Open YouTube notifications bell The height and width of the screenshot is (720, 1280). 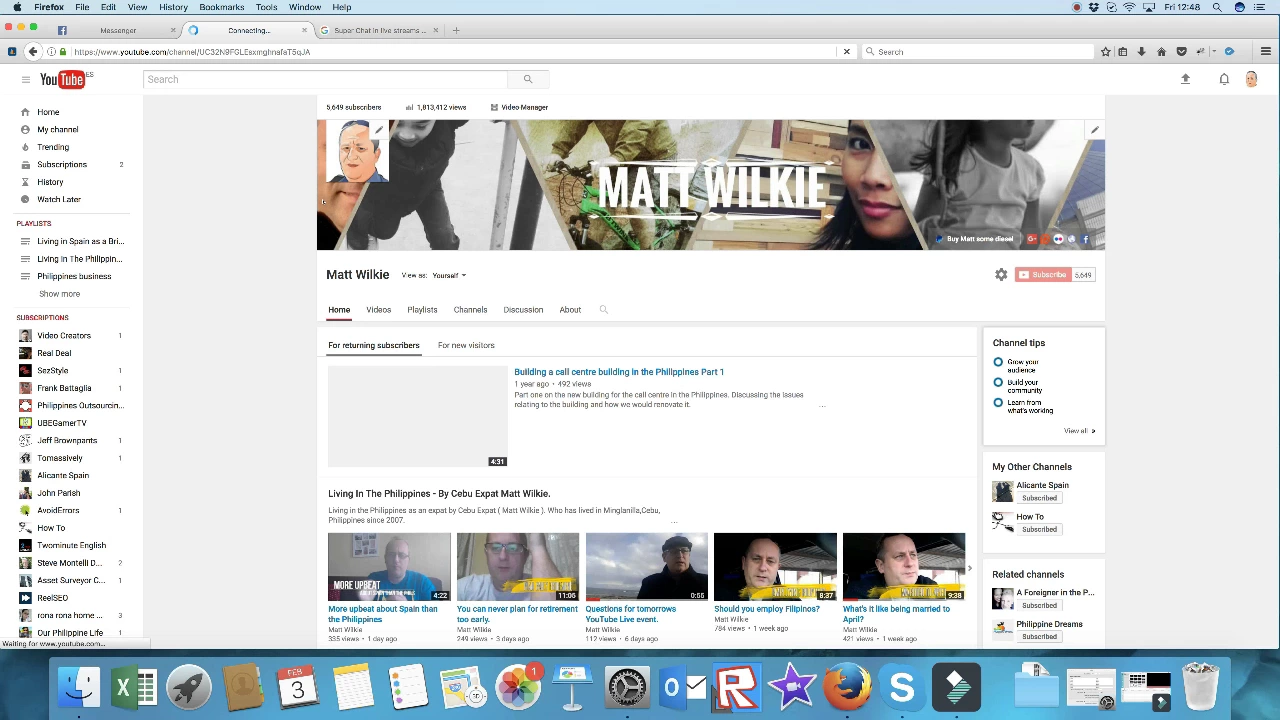1224,79
